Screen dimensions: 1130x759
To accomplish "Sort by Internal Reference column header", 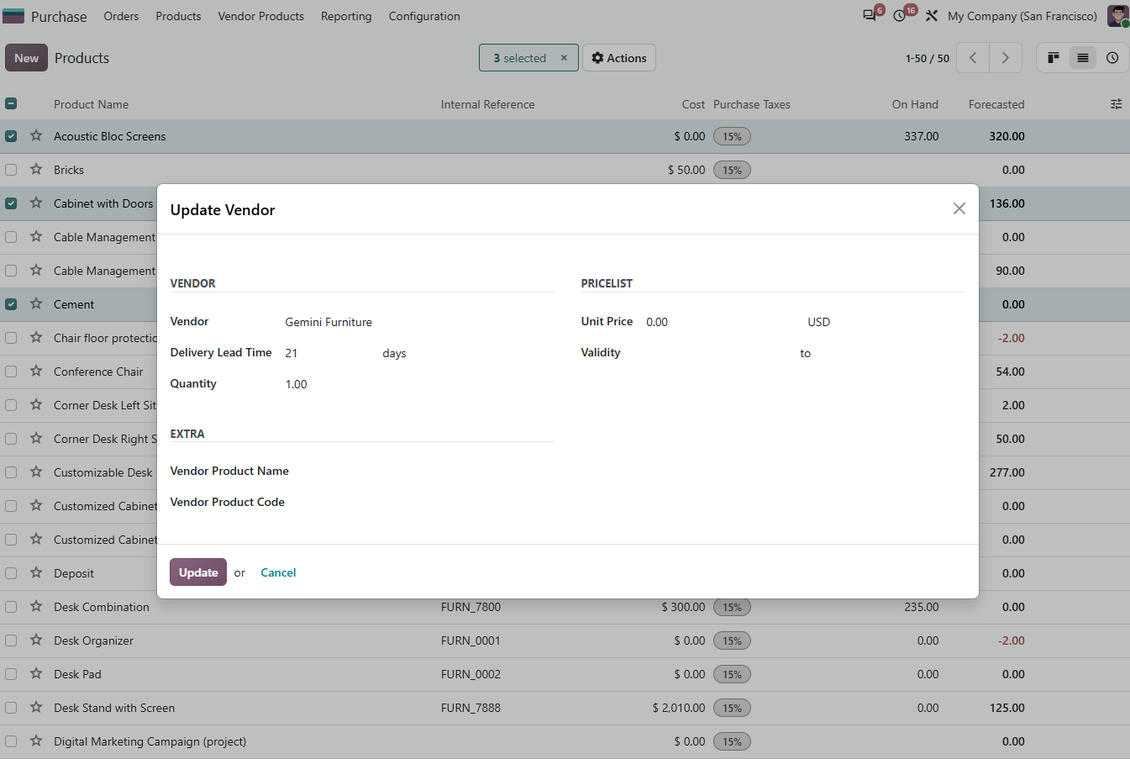I will (x=487, y=104).
